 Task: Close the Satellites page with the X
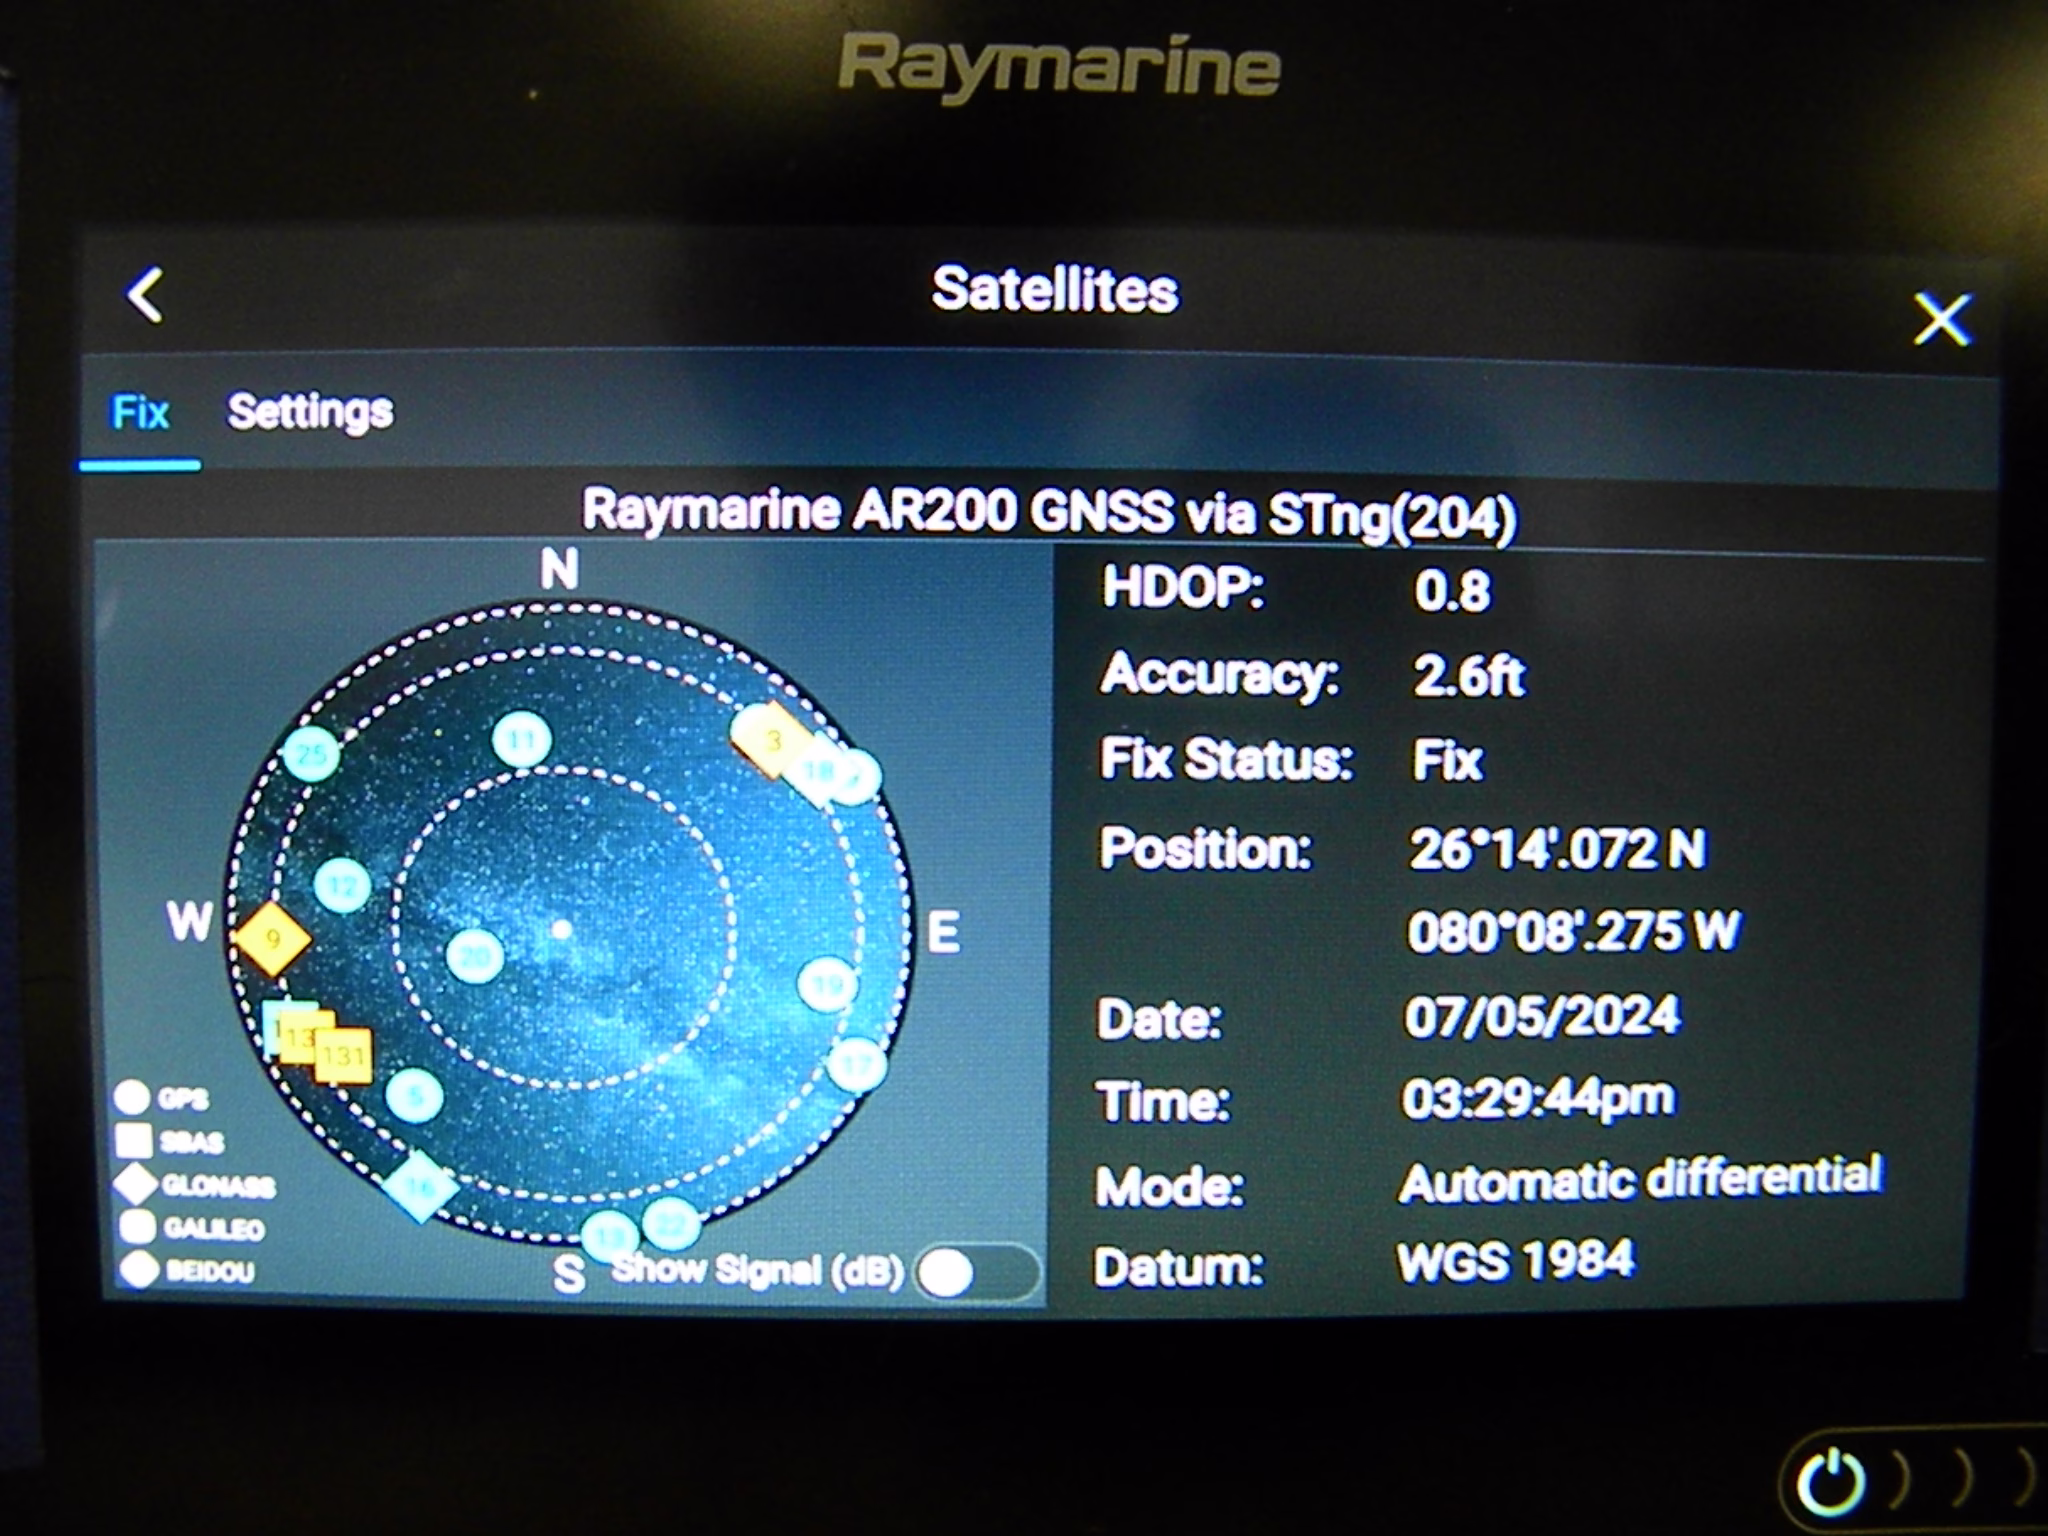point(1941,319)
